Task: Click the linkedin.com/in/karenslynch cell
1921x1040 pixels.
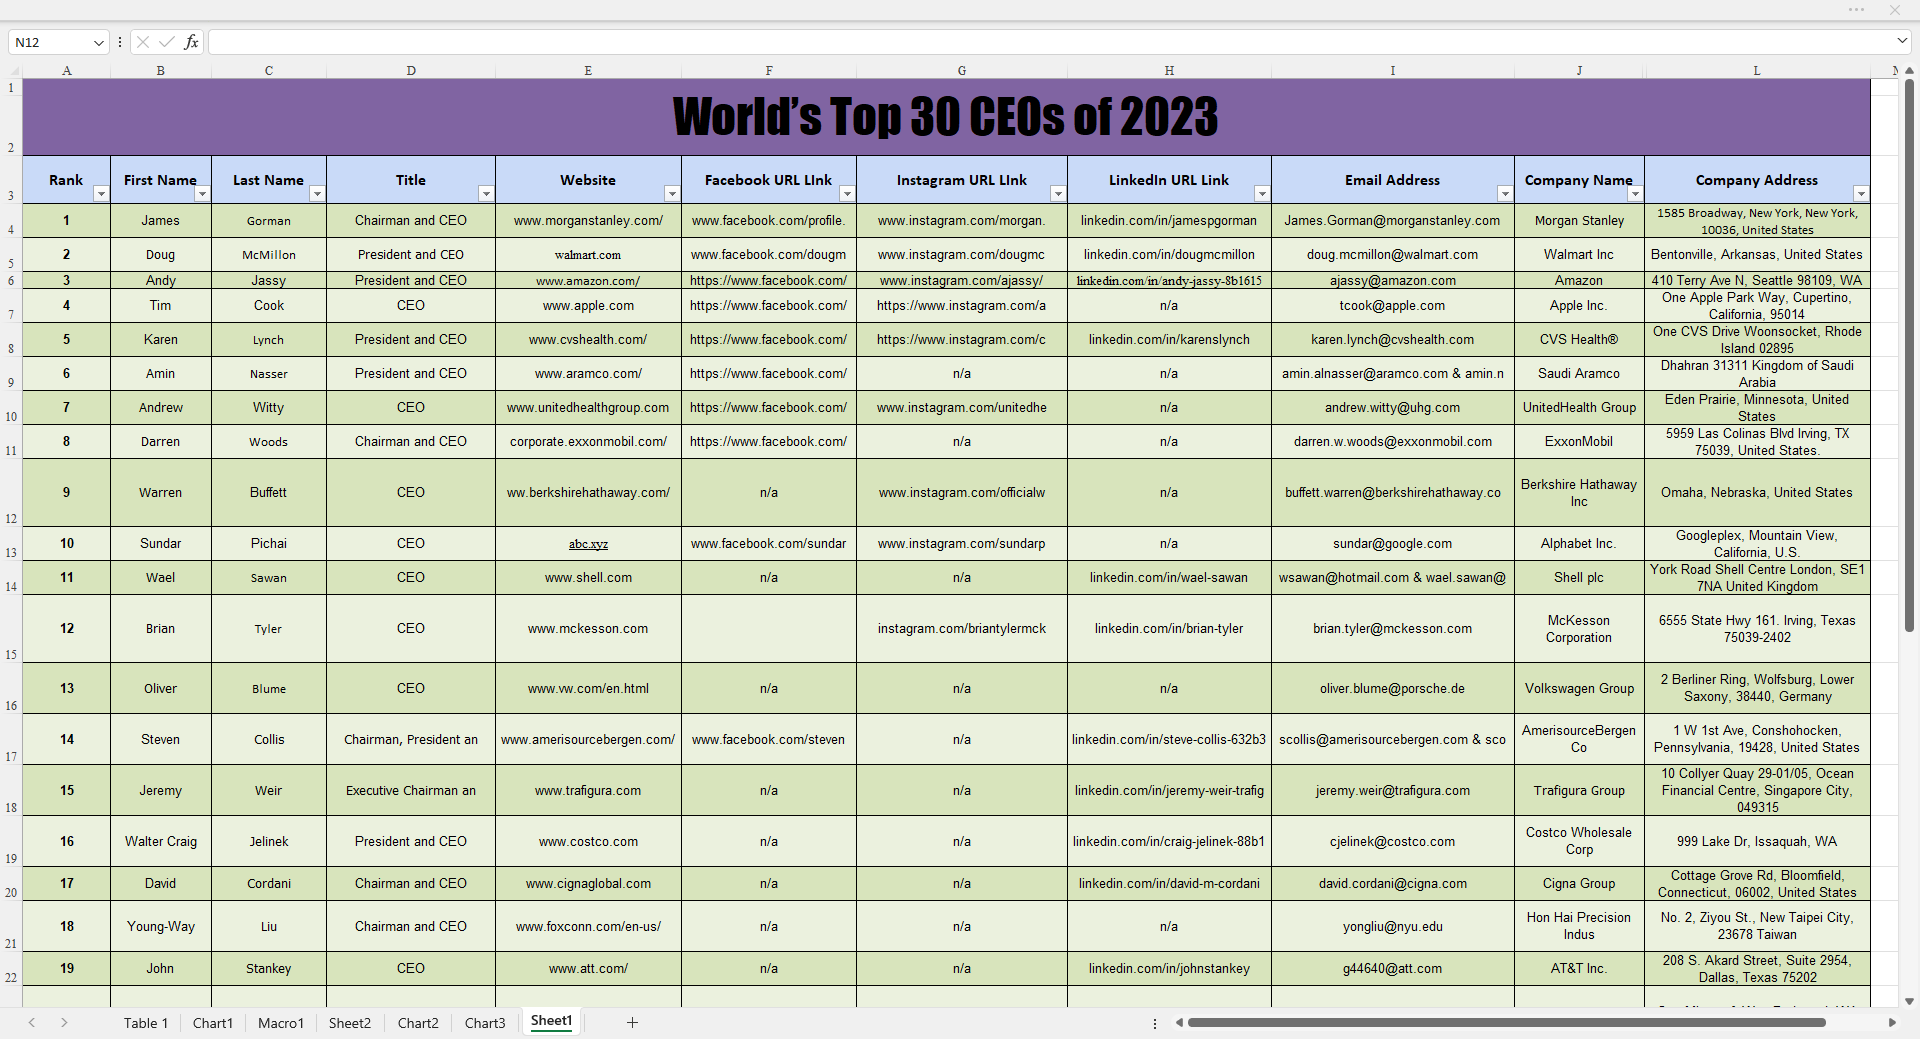Action: pos(1169,340)
